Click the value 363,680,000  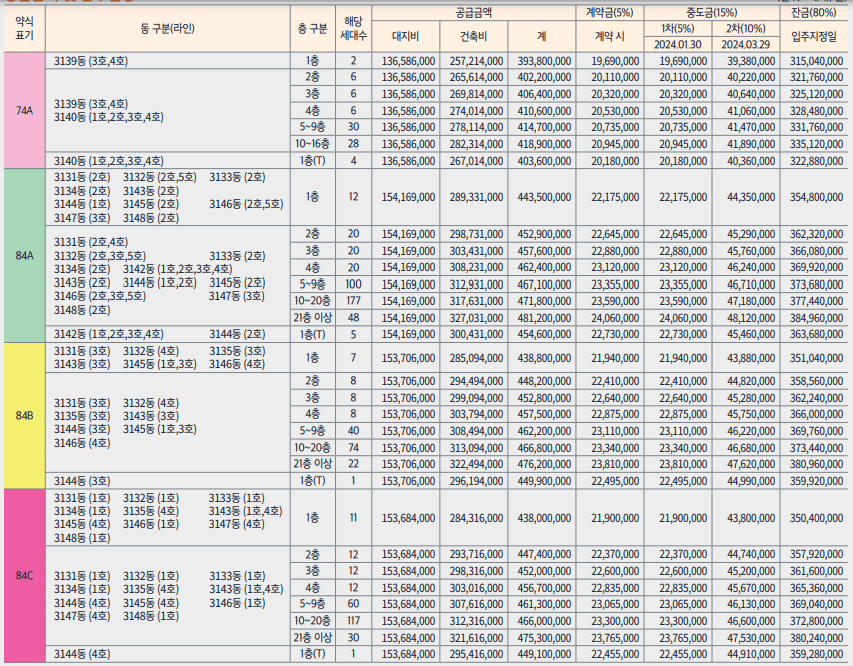817,334
